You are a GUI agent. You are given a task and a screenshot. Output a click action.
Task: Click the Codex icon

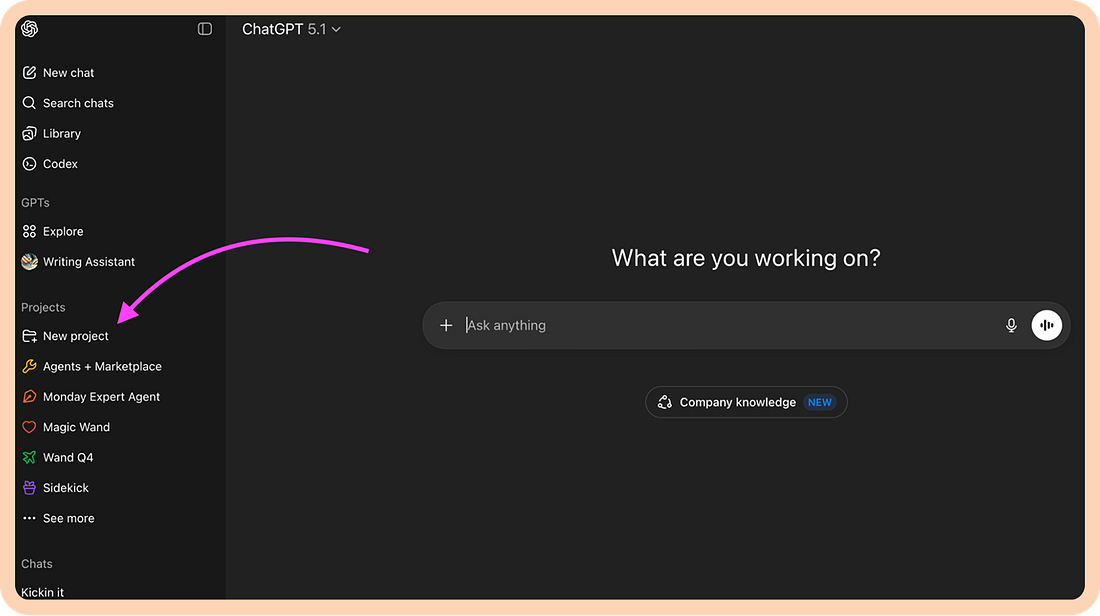click(x=29, y=164)
